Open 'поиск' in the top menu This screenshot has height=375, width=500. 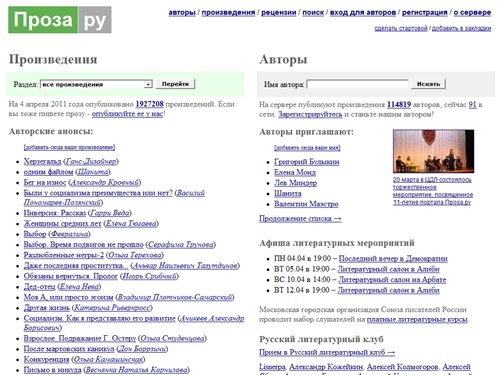click(x=313, y=13)
